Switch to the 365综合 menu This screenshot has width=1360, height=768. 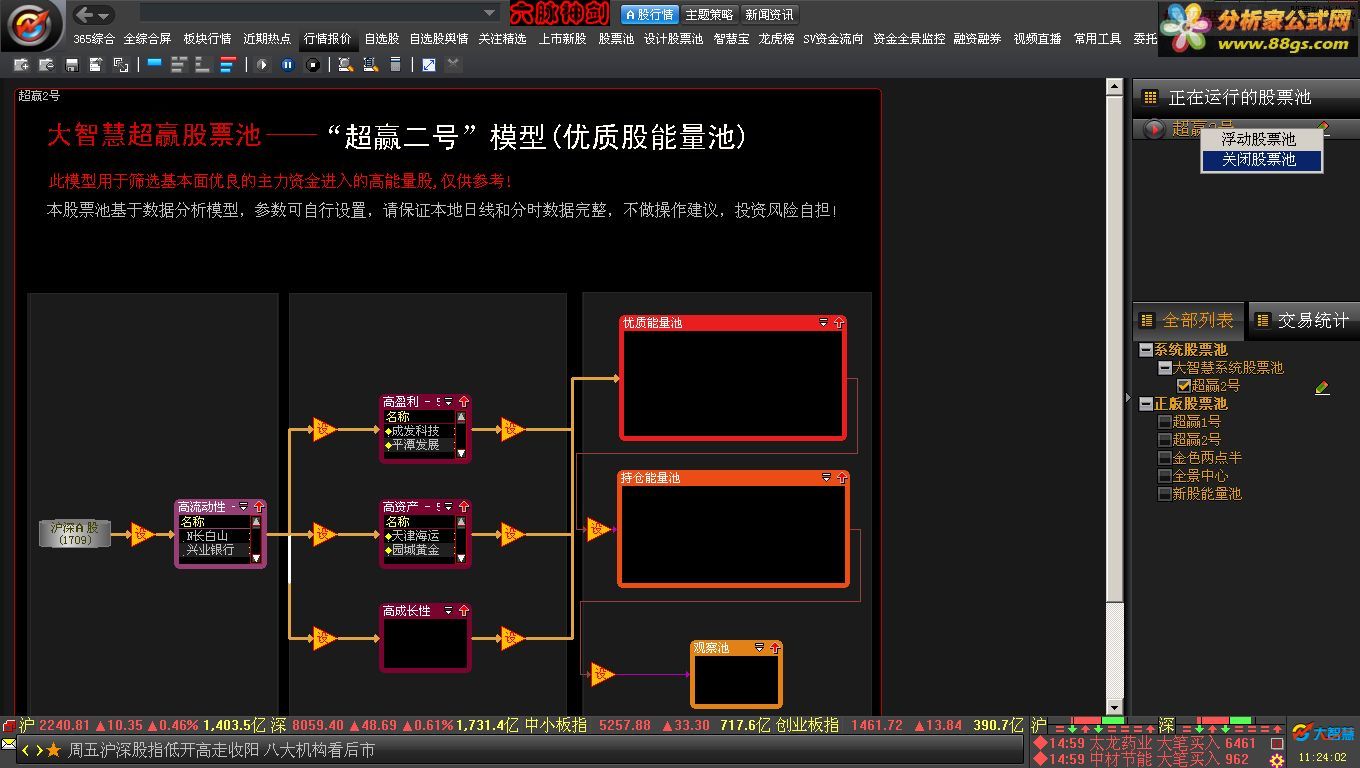point(94,39)
